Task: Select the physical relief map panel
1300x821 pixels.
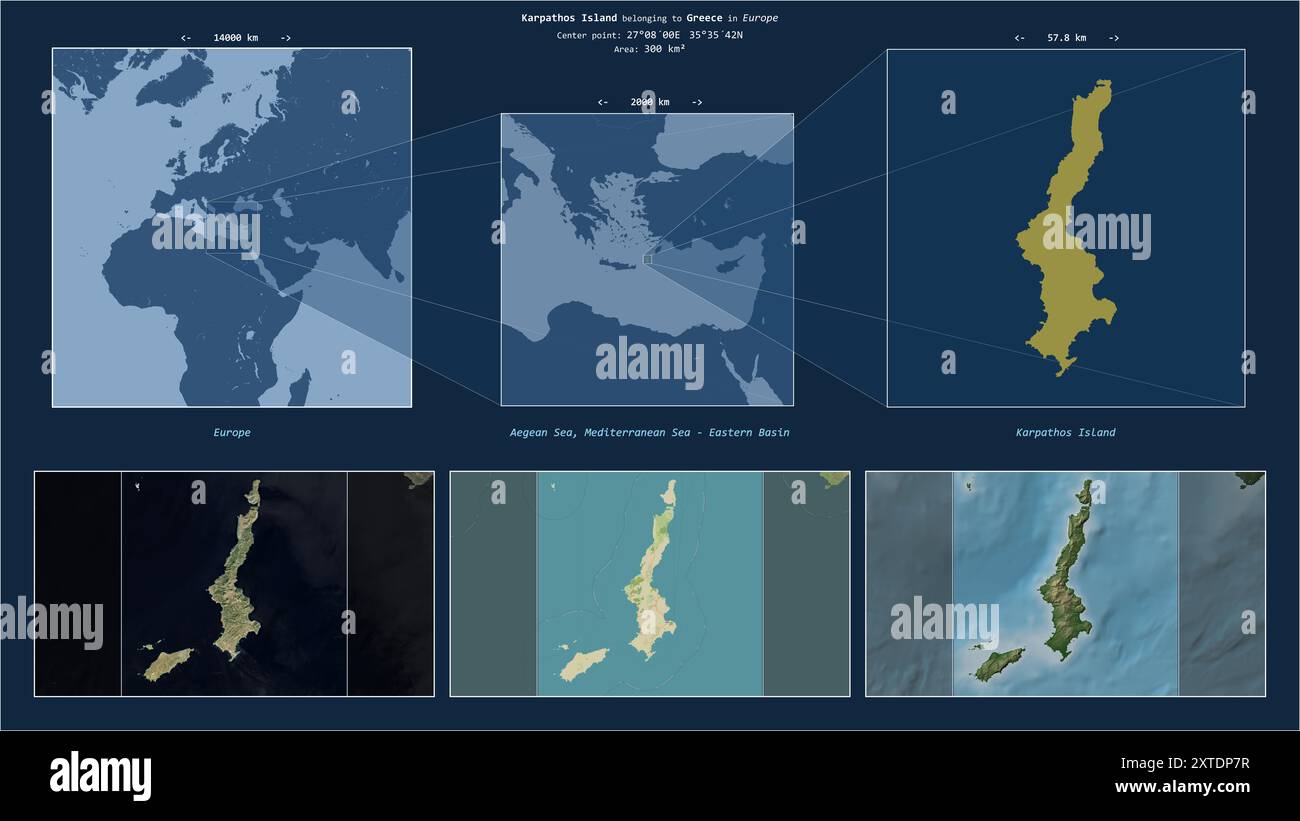Action: [x=1065, y=584]
